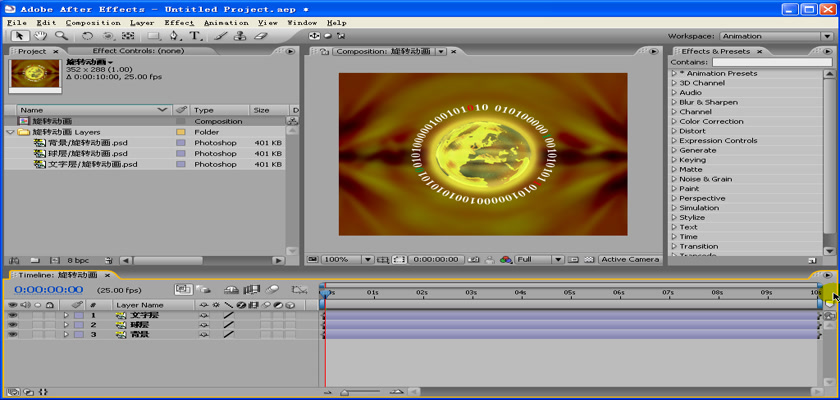Screen dimensions: 840x400
Task: Select the Selection arrow tool
Action: pos(20,36)
